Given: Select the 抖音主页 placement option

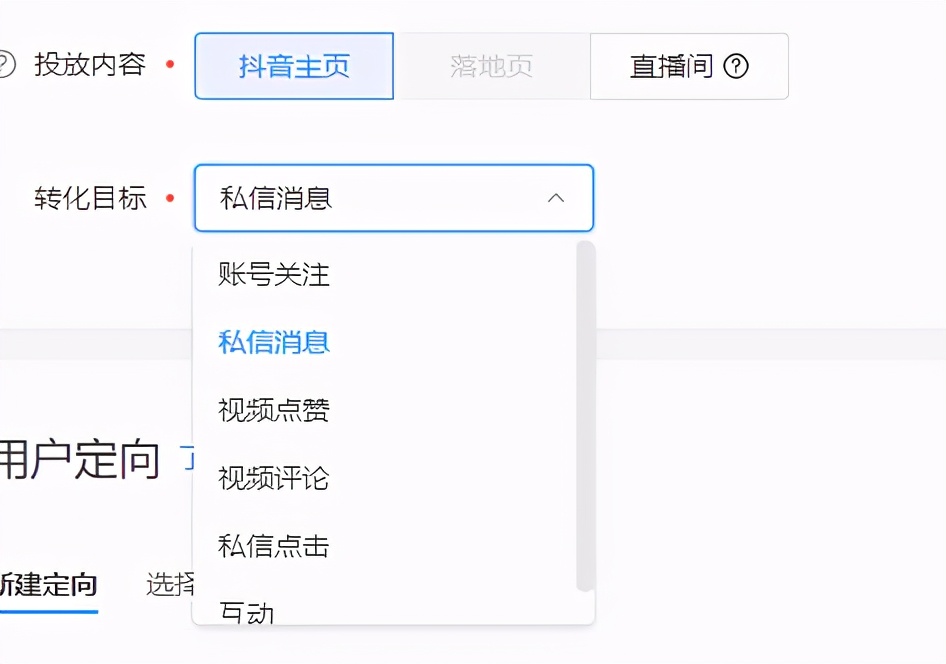Looking at the screenshot, I should [293, 66].
